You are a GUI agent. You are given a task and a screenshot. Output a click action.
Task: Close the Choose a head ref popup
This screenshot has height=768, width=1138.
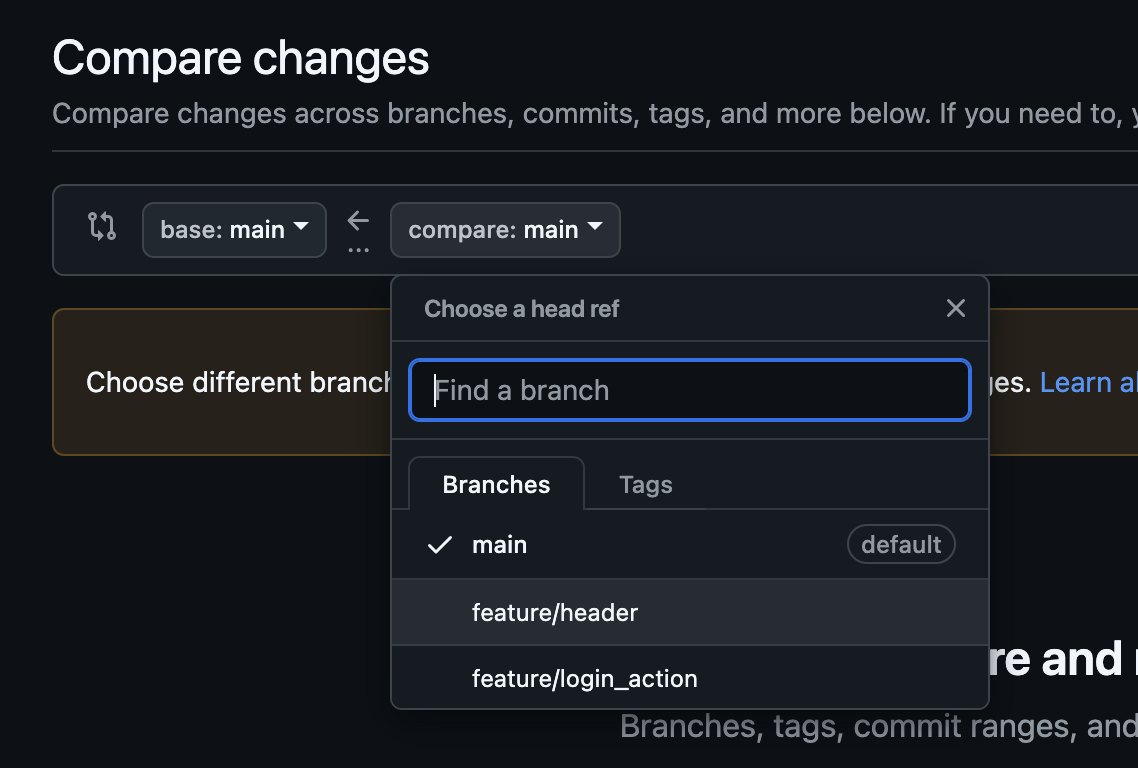[x=956, y=309]
